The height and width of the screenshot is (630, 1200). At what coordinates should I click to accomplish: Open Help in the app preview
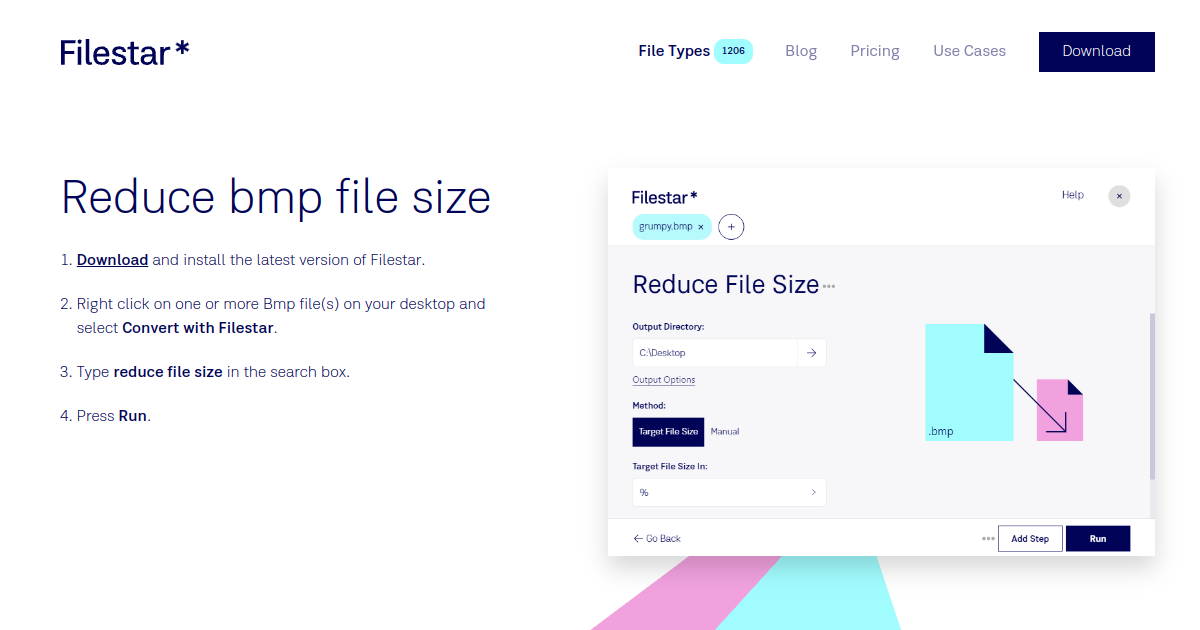tap(1072, 195)
